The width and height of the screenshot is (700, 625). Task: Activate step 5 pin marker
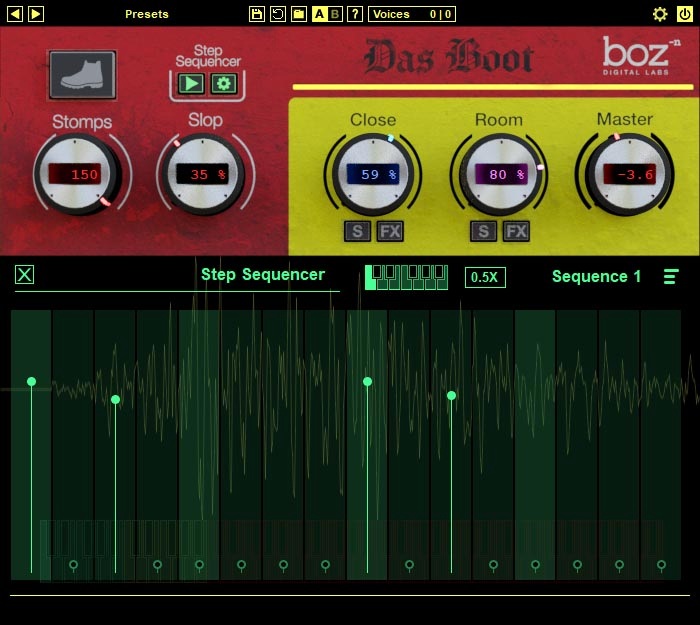pos(200,566)
